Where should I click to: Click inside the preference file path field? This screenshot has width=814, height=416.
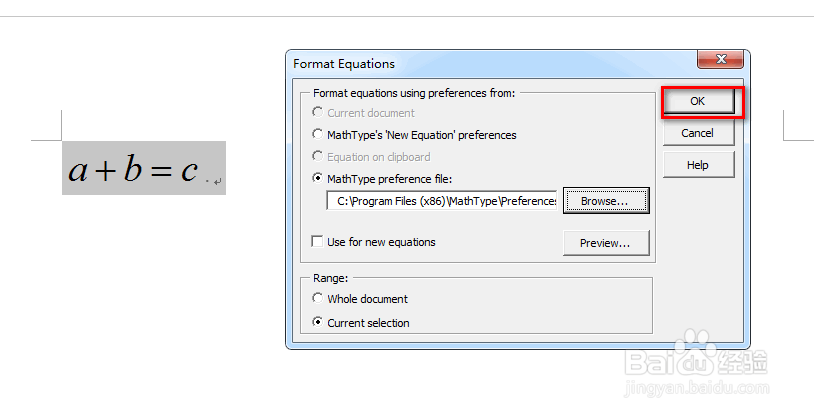coord(442,201)
